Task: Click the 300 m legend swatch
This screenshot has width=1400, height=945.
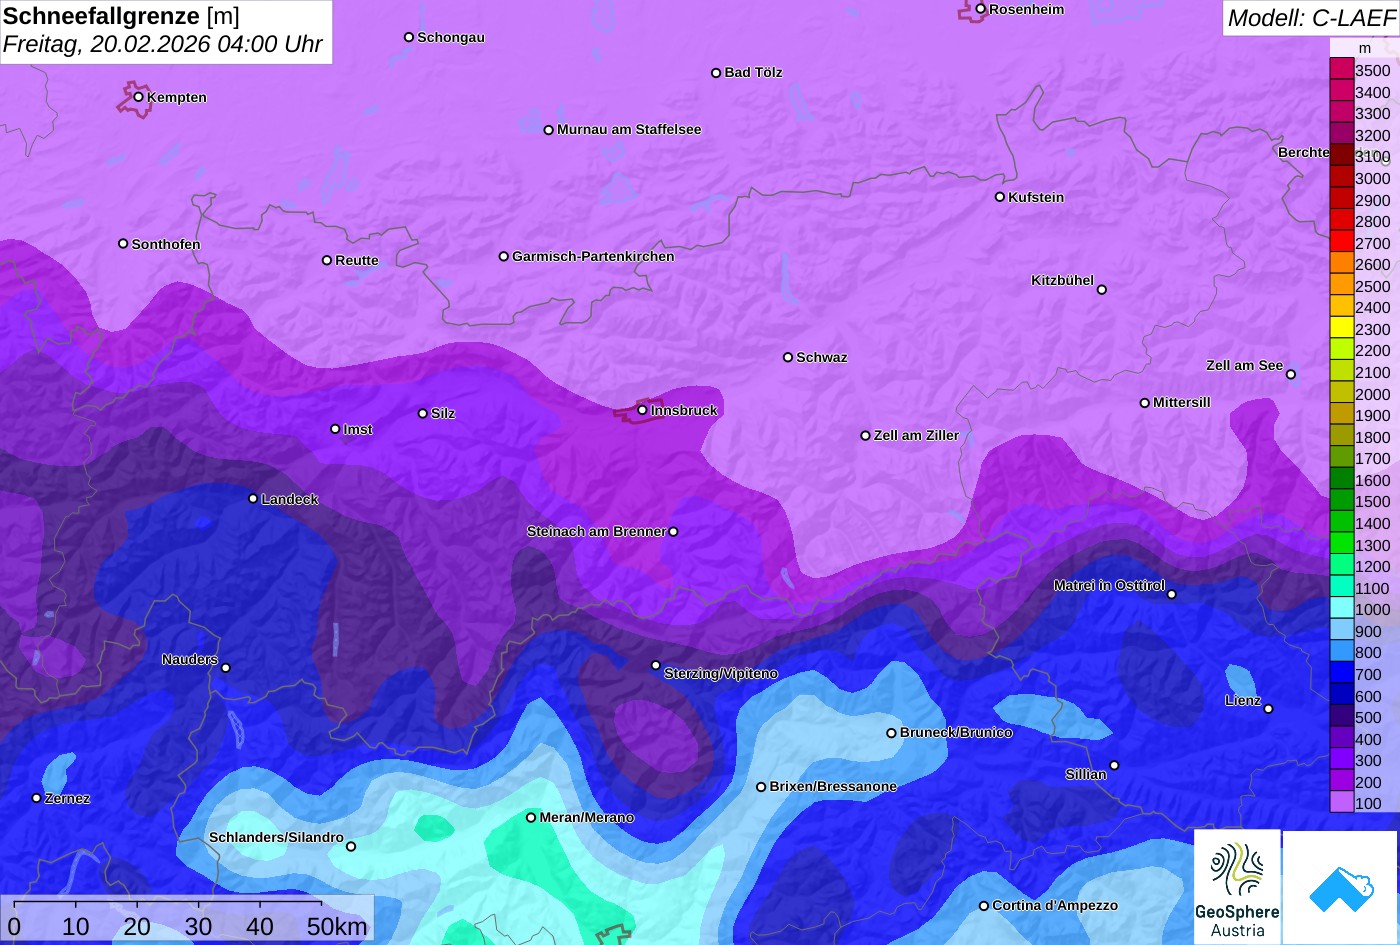Action: pos(1342,760)
